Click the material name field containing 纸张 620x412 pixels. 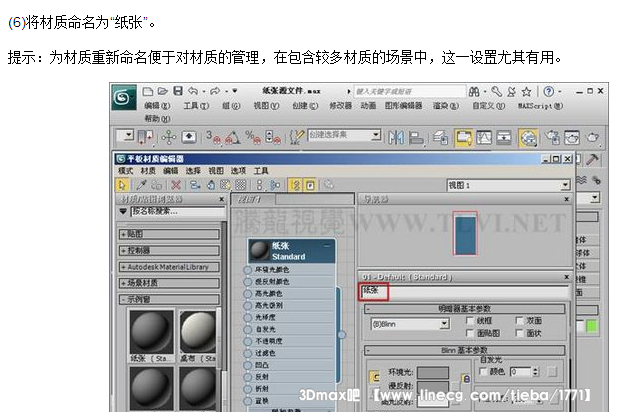pyautogui.click(x=464, y=291)
